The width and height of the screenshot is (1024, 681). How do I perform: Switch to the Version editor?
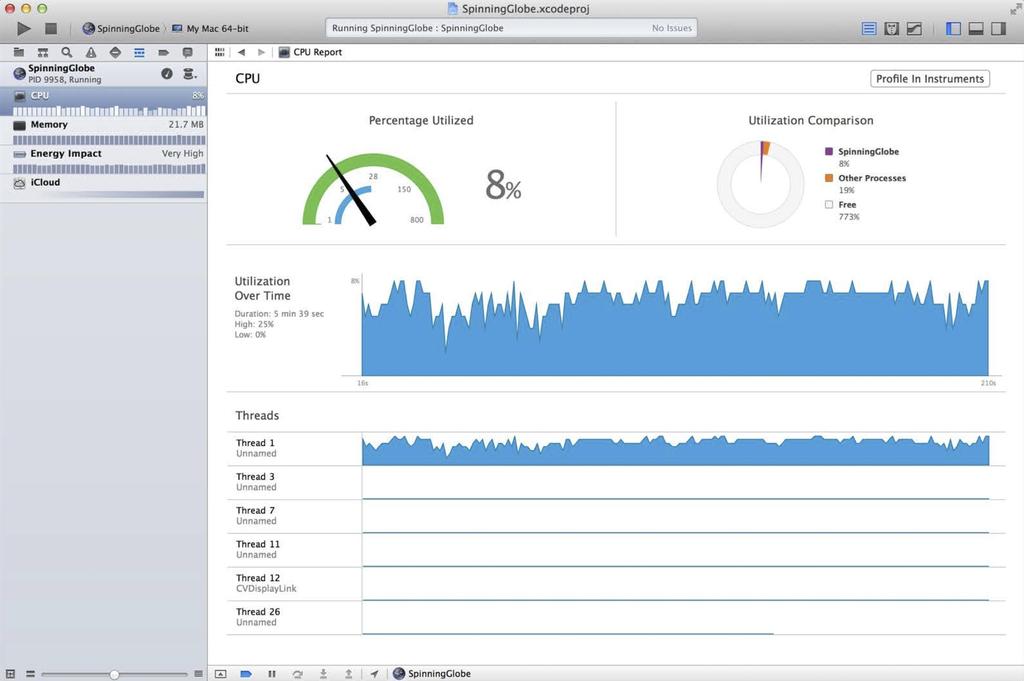[x=914, y=28]
